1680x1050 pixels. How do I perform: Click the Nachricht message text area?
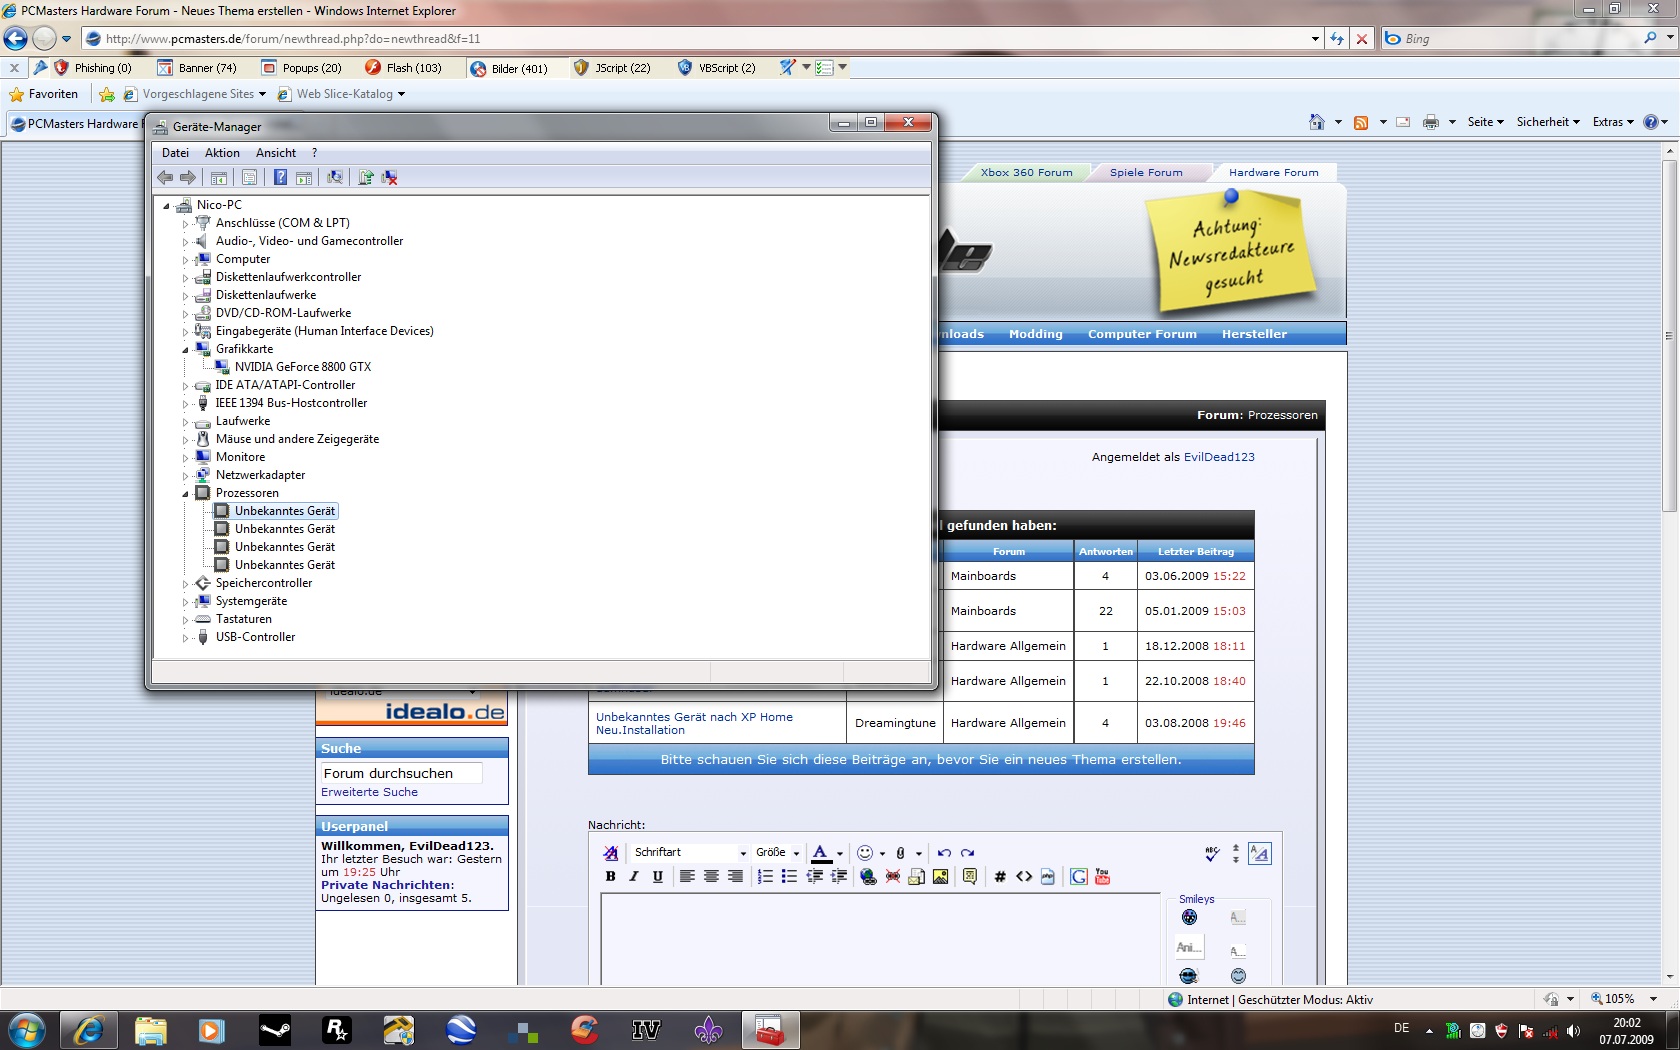click(x=880, y=940)
